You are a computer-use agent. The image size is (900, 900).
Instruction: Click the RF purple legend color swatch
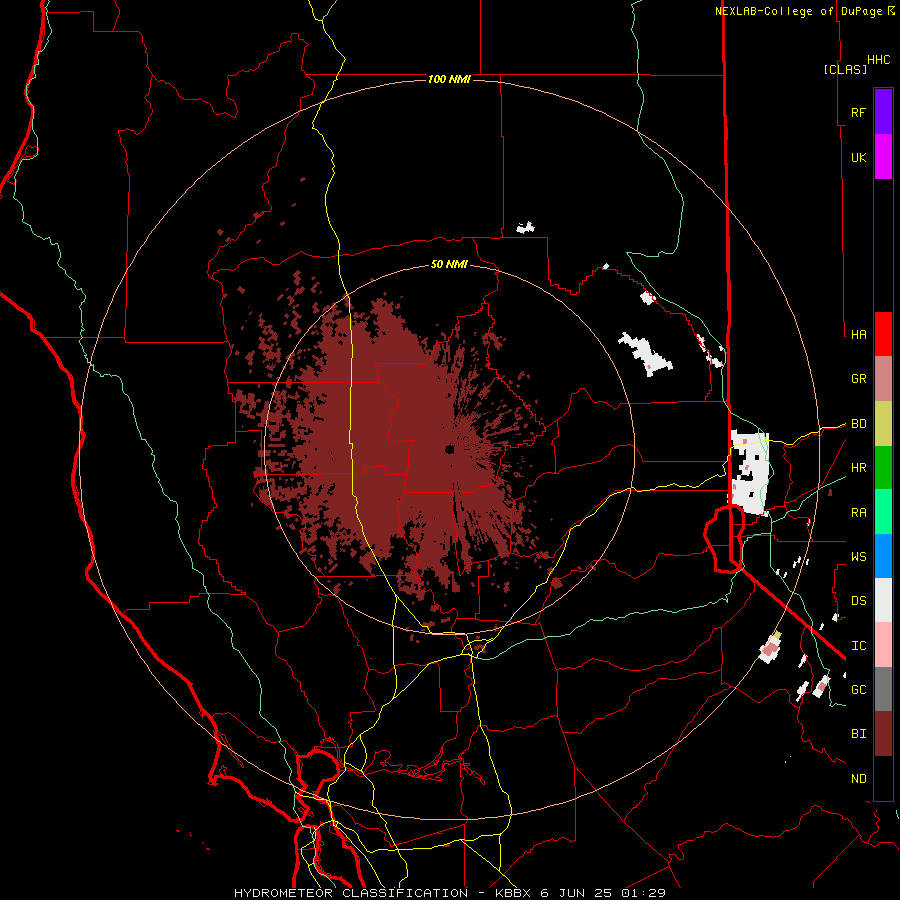883,112
